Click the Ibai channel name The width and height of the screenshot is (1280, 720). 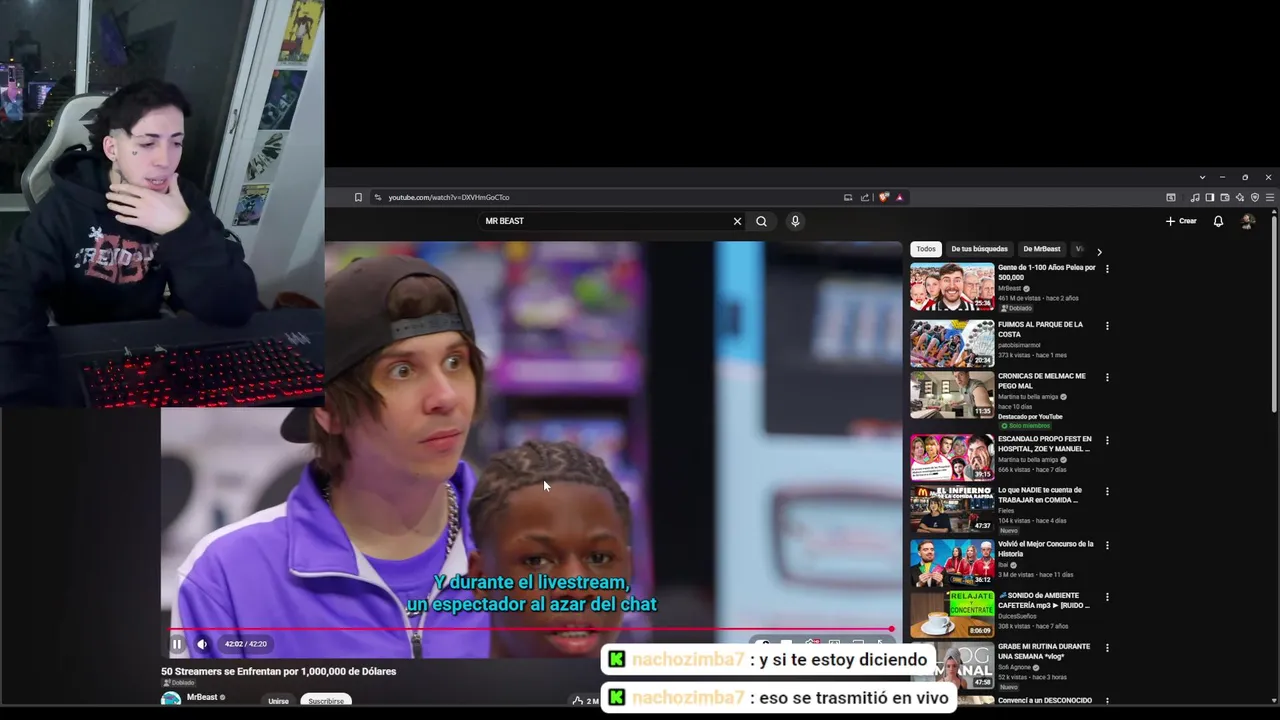(x=1005, y=565)
